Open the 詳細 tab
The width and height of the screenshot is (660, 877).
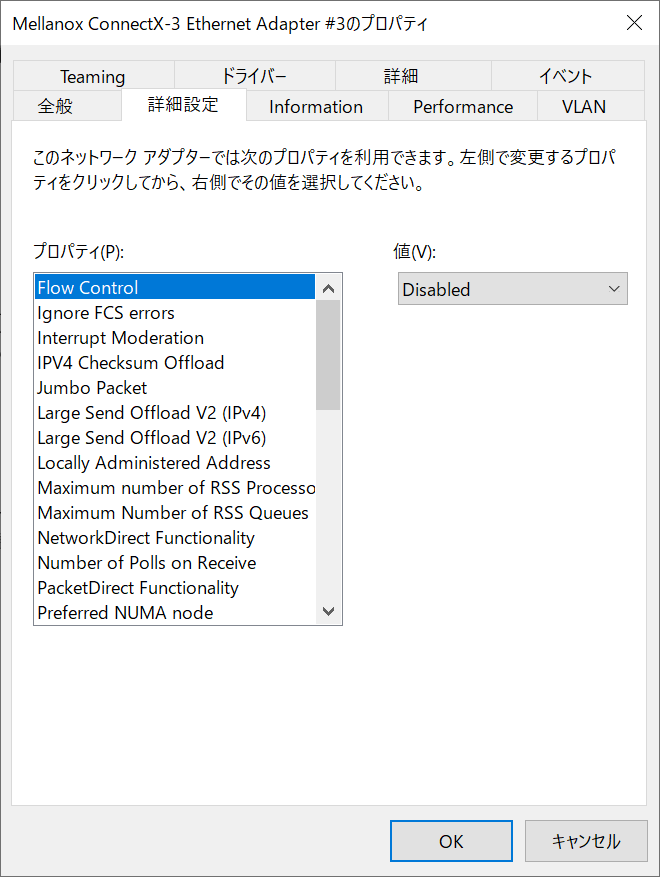click(413, 76)
